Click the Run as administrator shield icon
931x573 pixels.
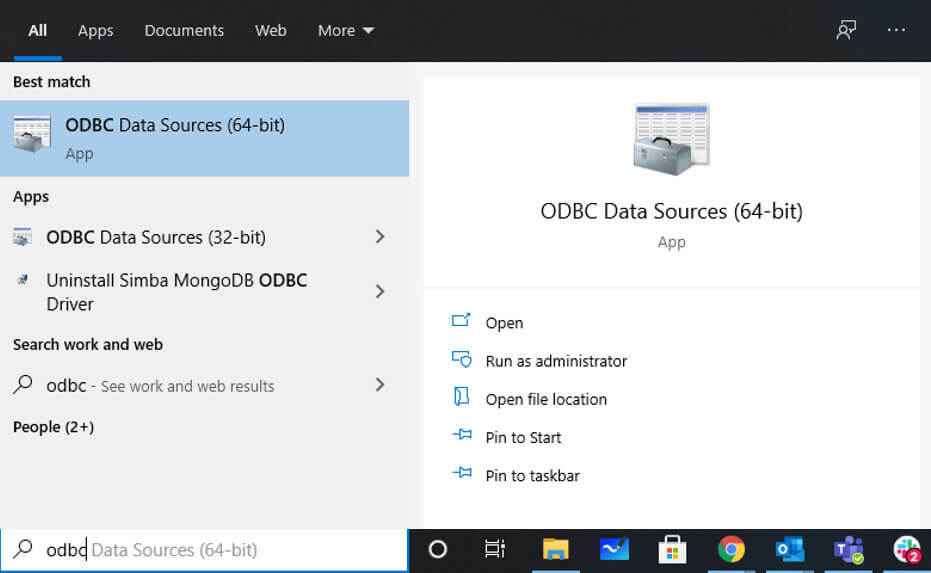[x=461, y=359]
